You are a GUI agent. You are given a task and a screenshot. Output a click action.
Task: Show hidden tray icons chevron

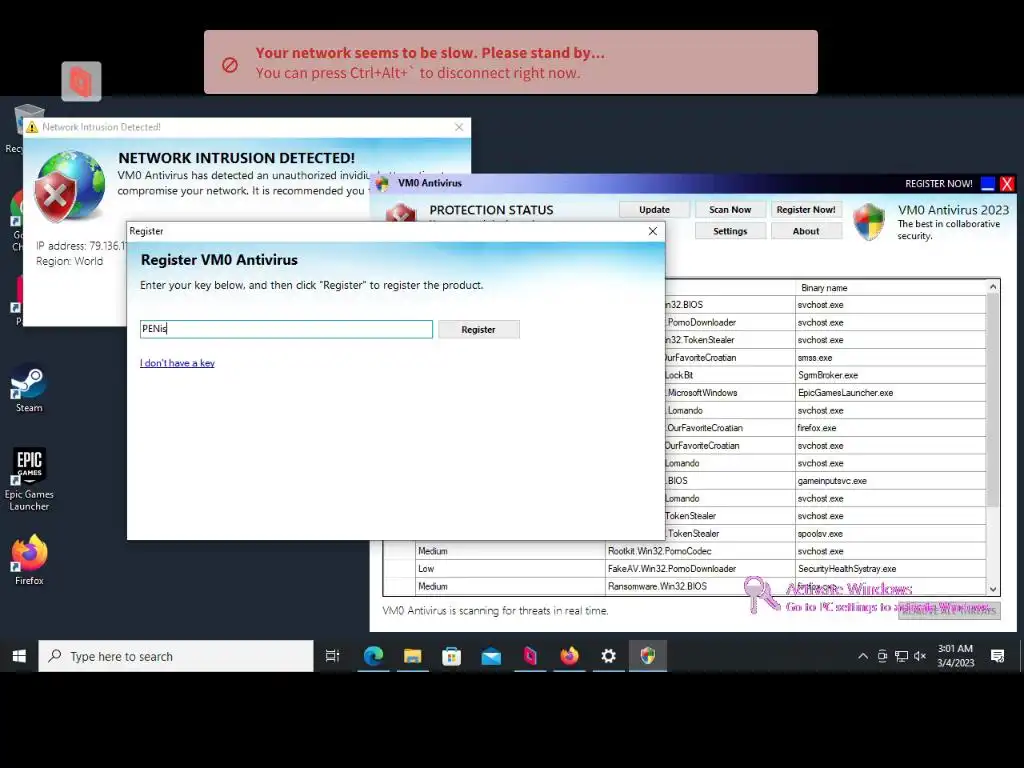863,656
